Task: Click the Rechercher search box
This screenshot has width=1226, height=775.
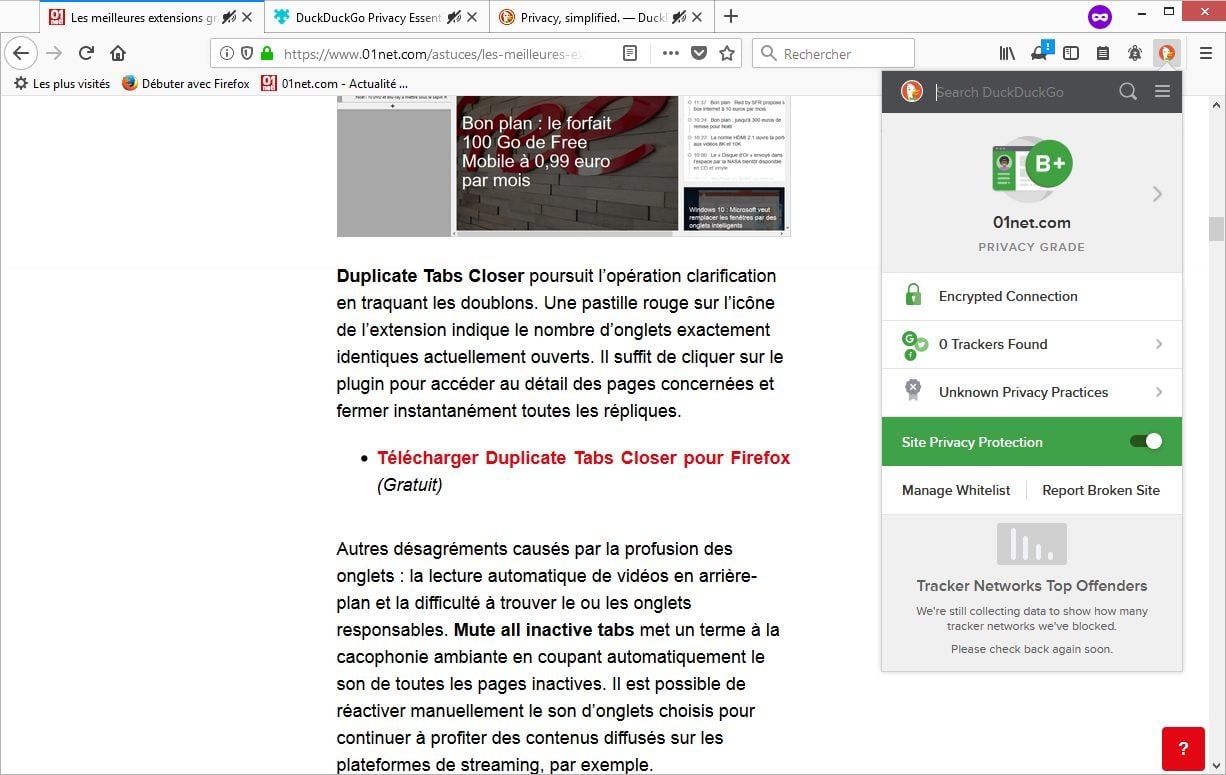Action: point(833,53)
